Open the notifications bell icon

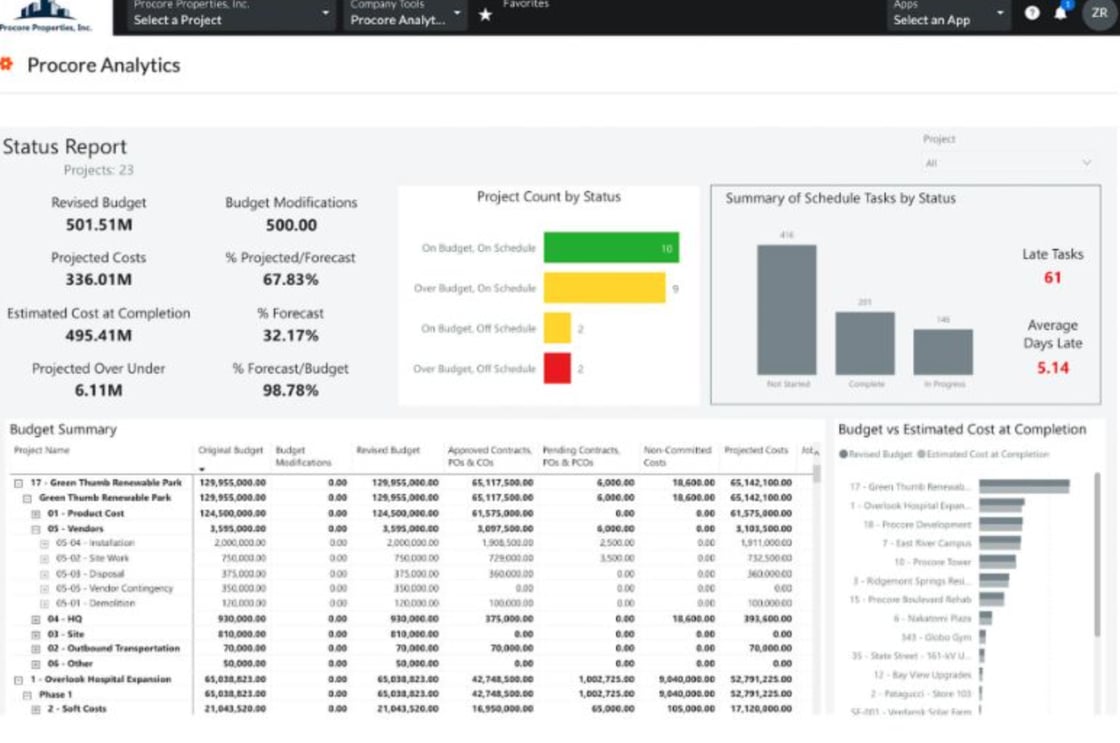click(1061, 13)
